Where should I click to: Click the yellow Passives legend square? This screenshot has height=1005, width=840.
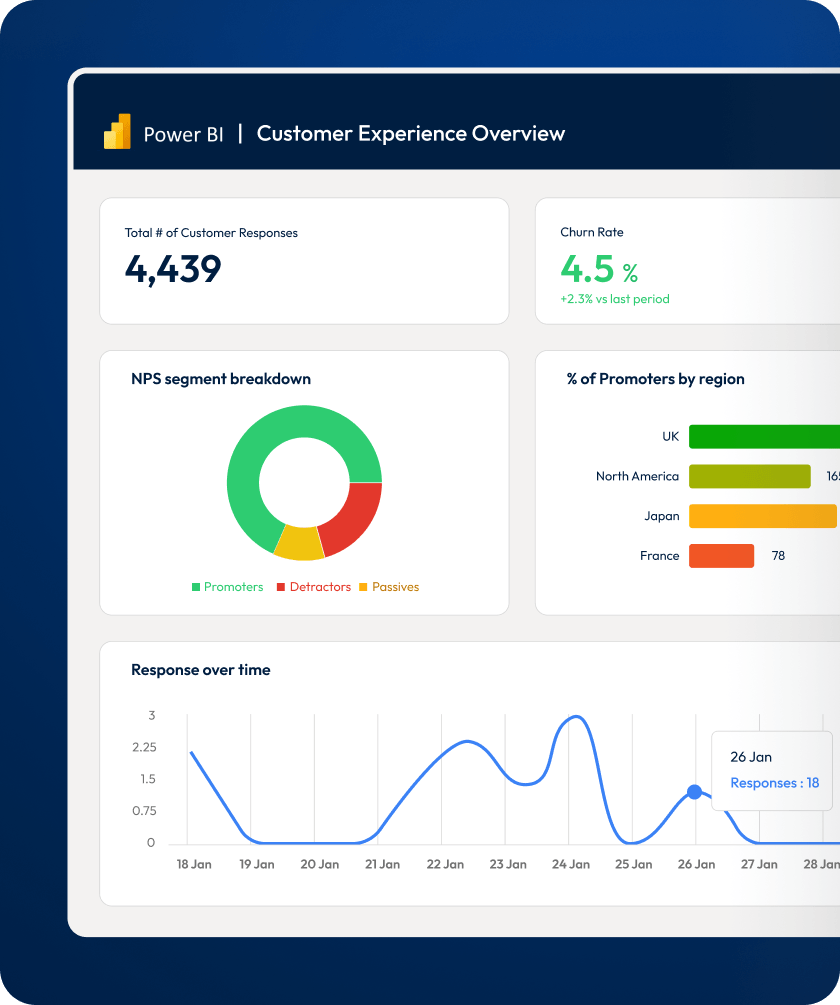(363, 587)
